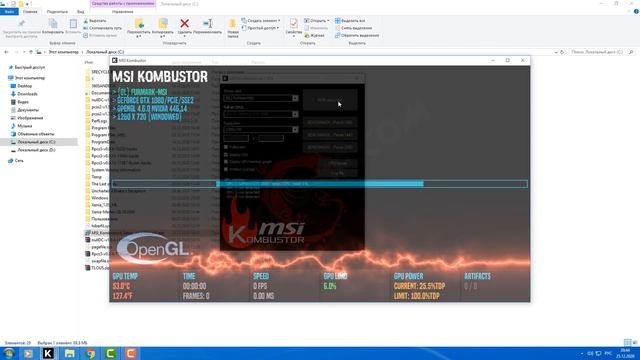
Task: Select Сеть (Network) in navigation pane
Action: tap(19, 160)
